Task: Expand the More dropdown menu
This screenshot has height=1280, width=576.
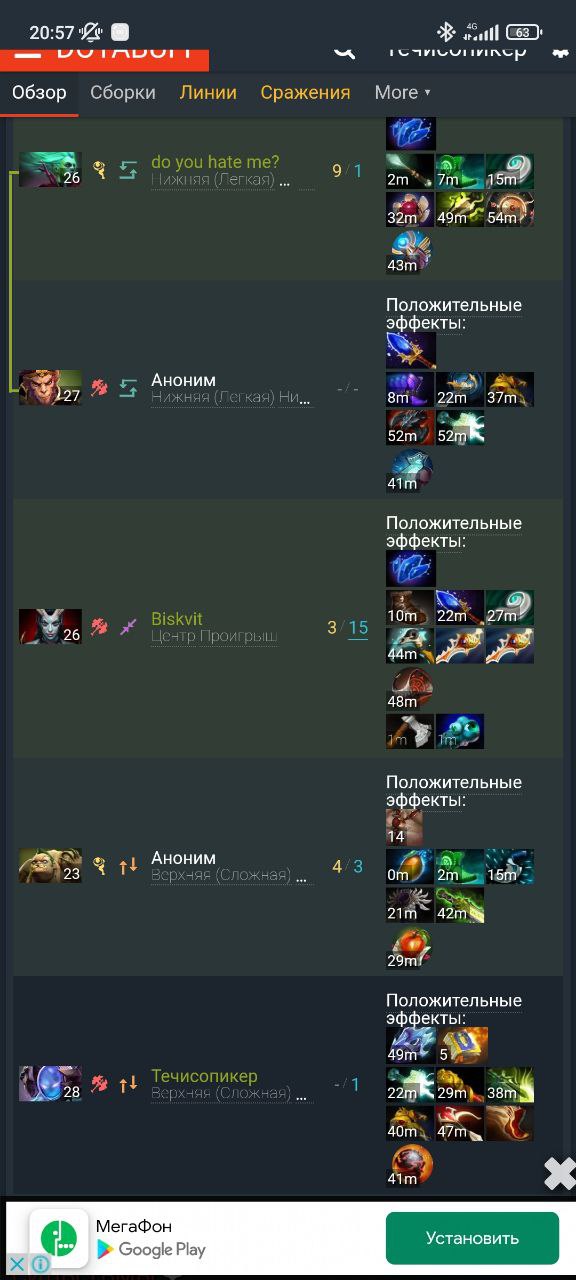Action: tap(402, 93)
